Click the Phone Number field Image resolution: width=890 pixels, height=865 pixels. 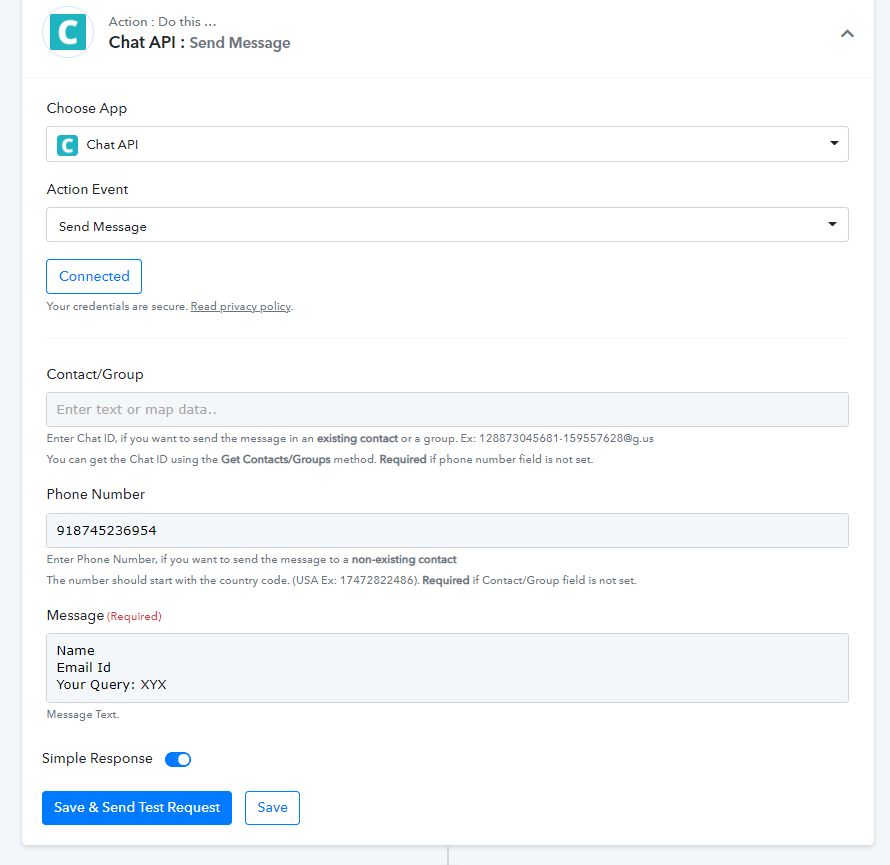pos(447,531)
